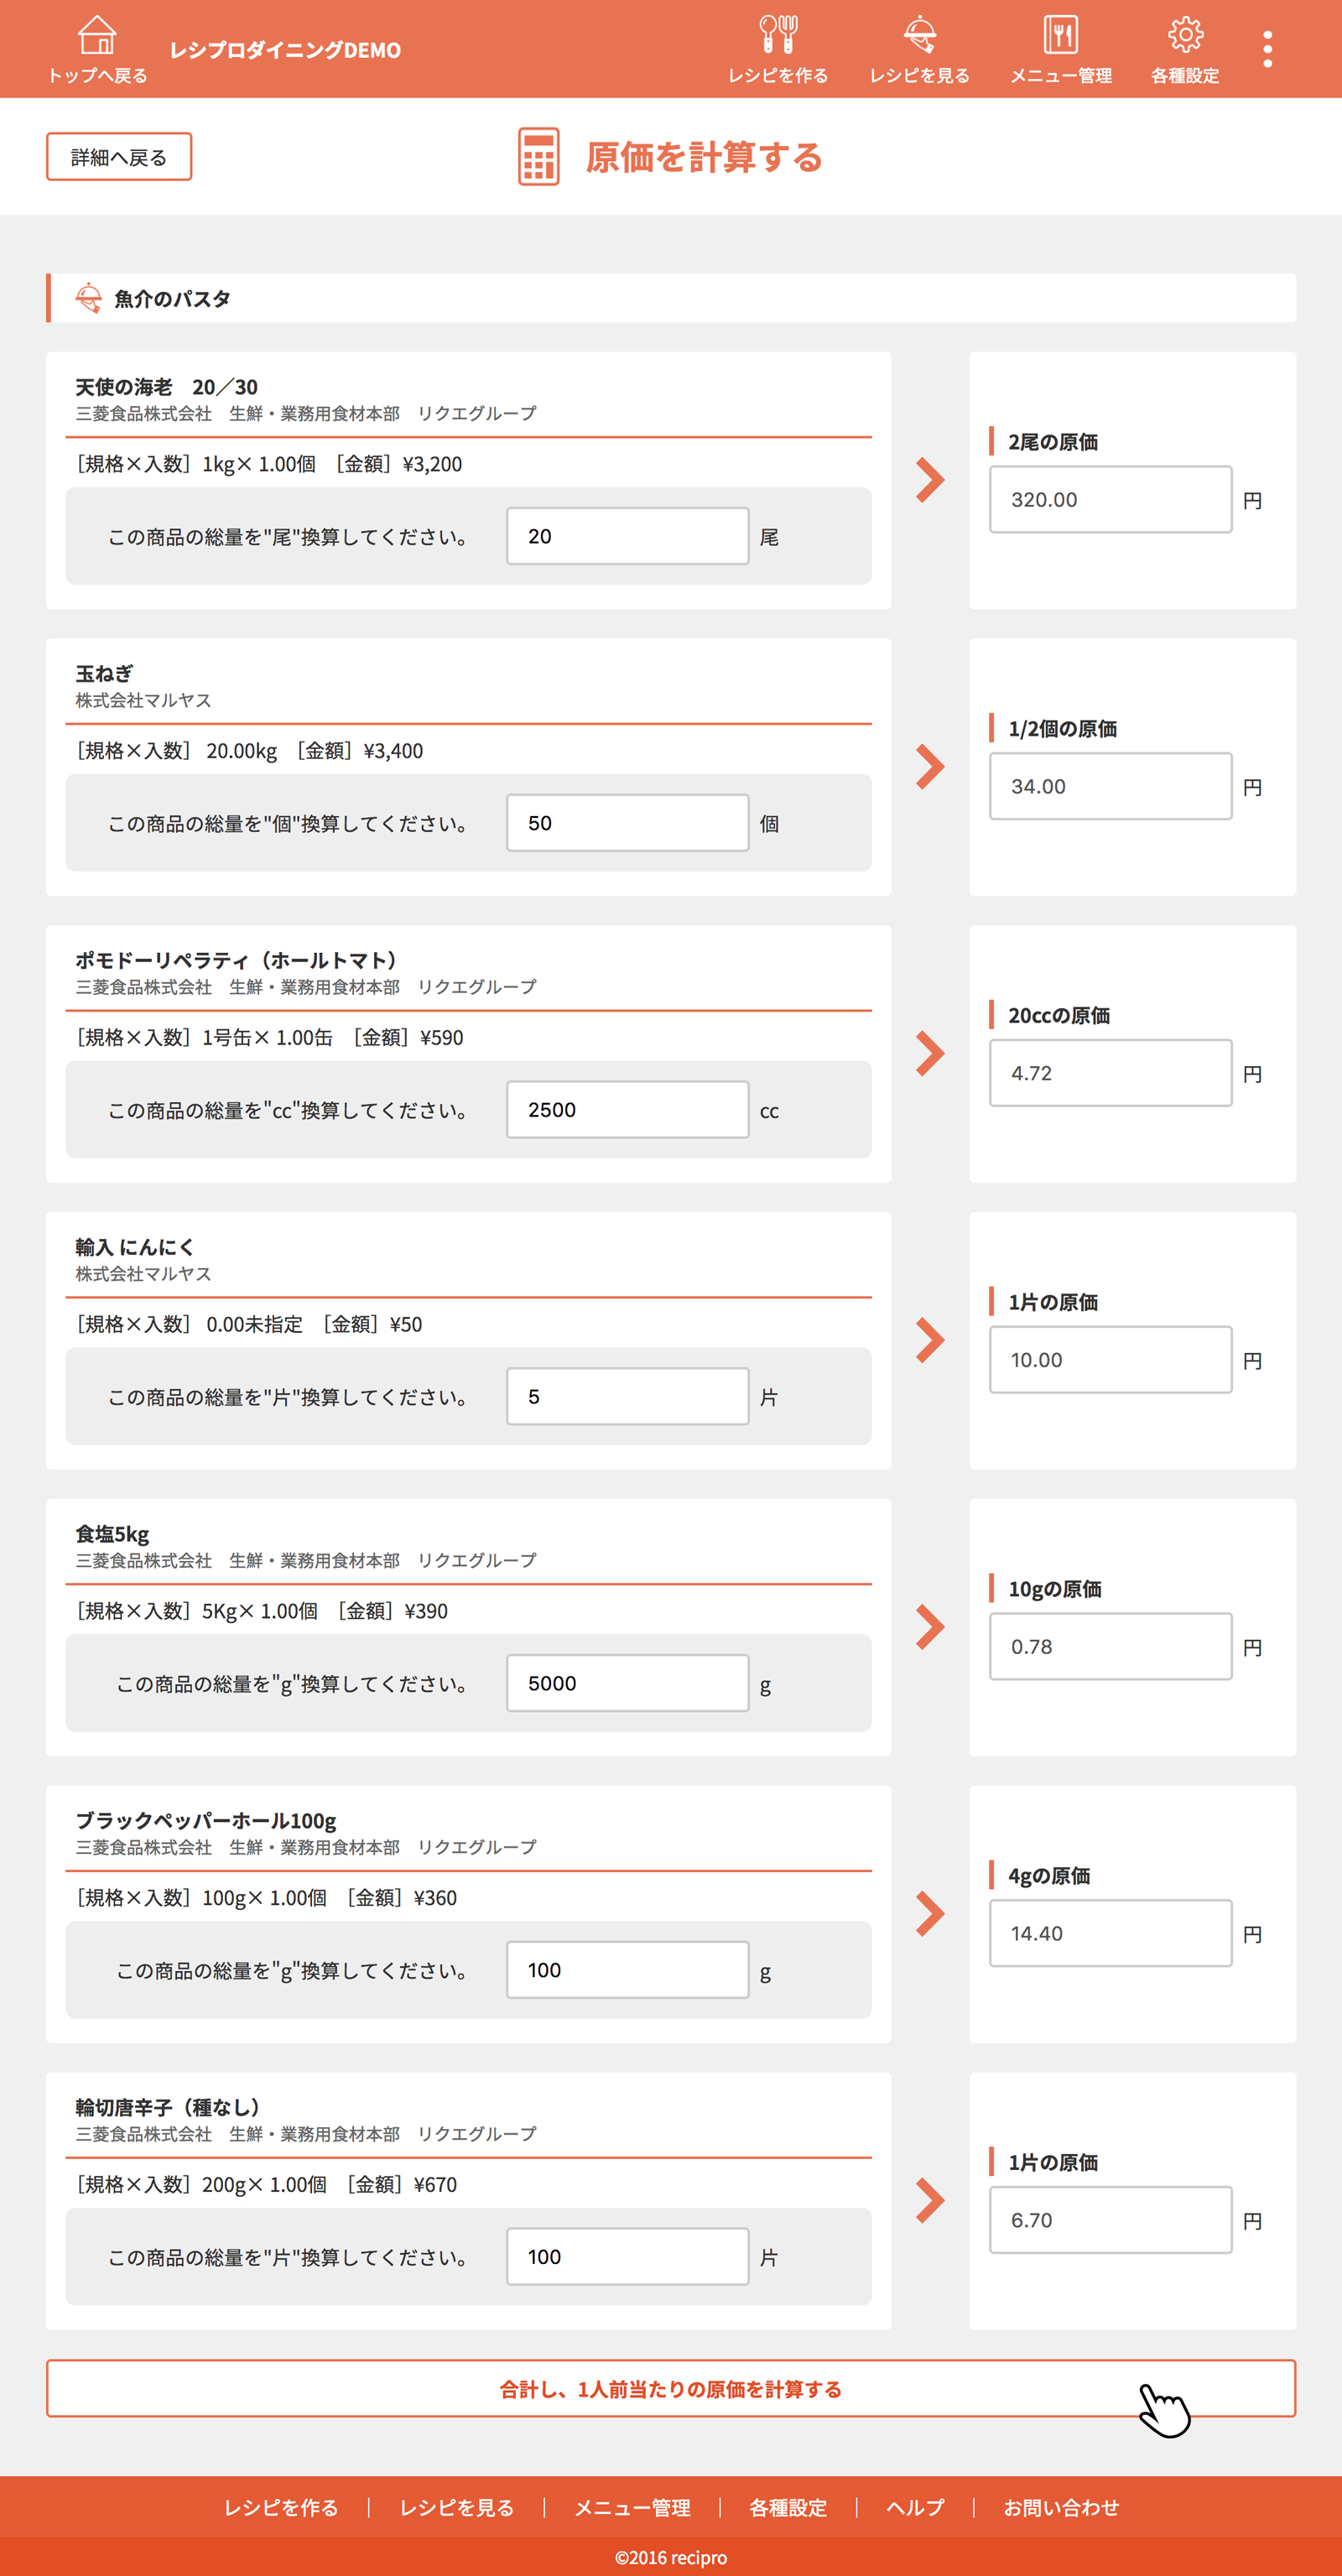Click the cloche icon next to 魚介のパスタ

(x=89, y=298)
